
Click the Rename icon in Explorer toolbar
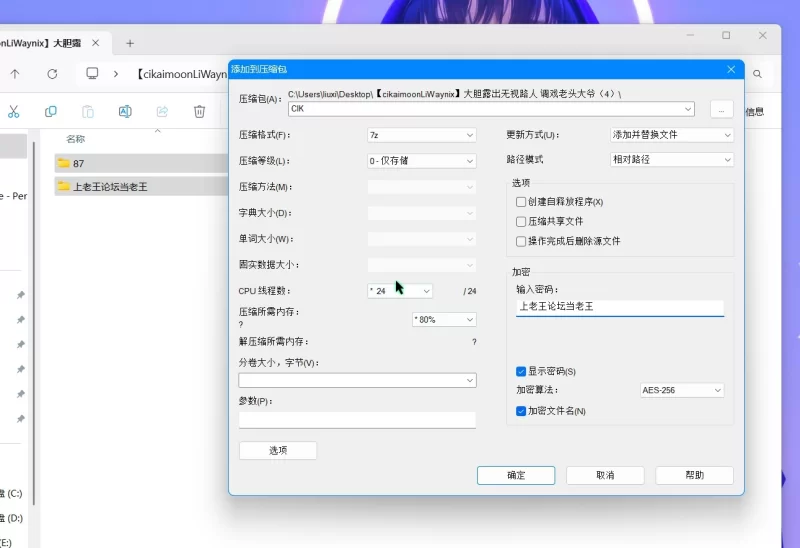coord(125,111)
